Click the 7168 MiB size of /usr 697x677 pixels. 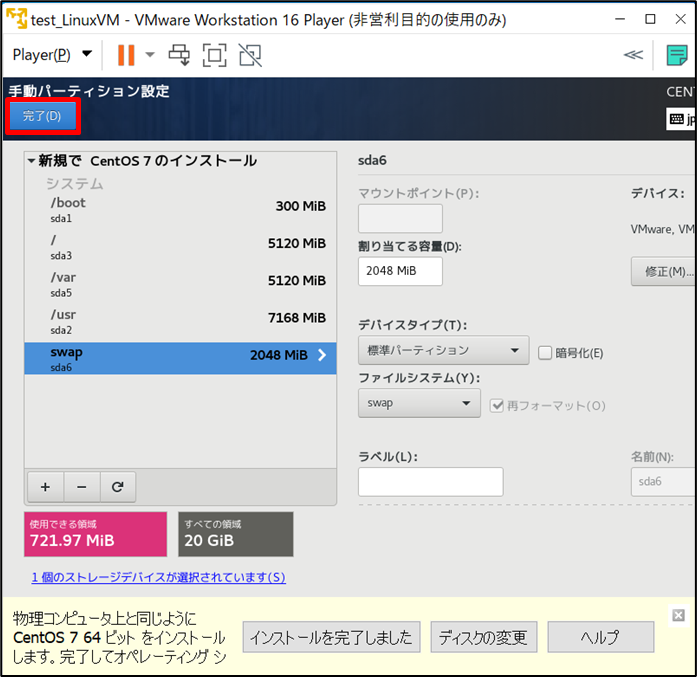[x=296, y=318]
